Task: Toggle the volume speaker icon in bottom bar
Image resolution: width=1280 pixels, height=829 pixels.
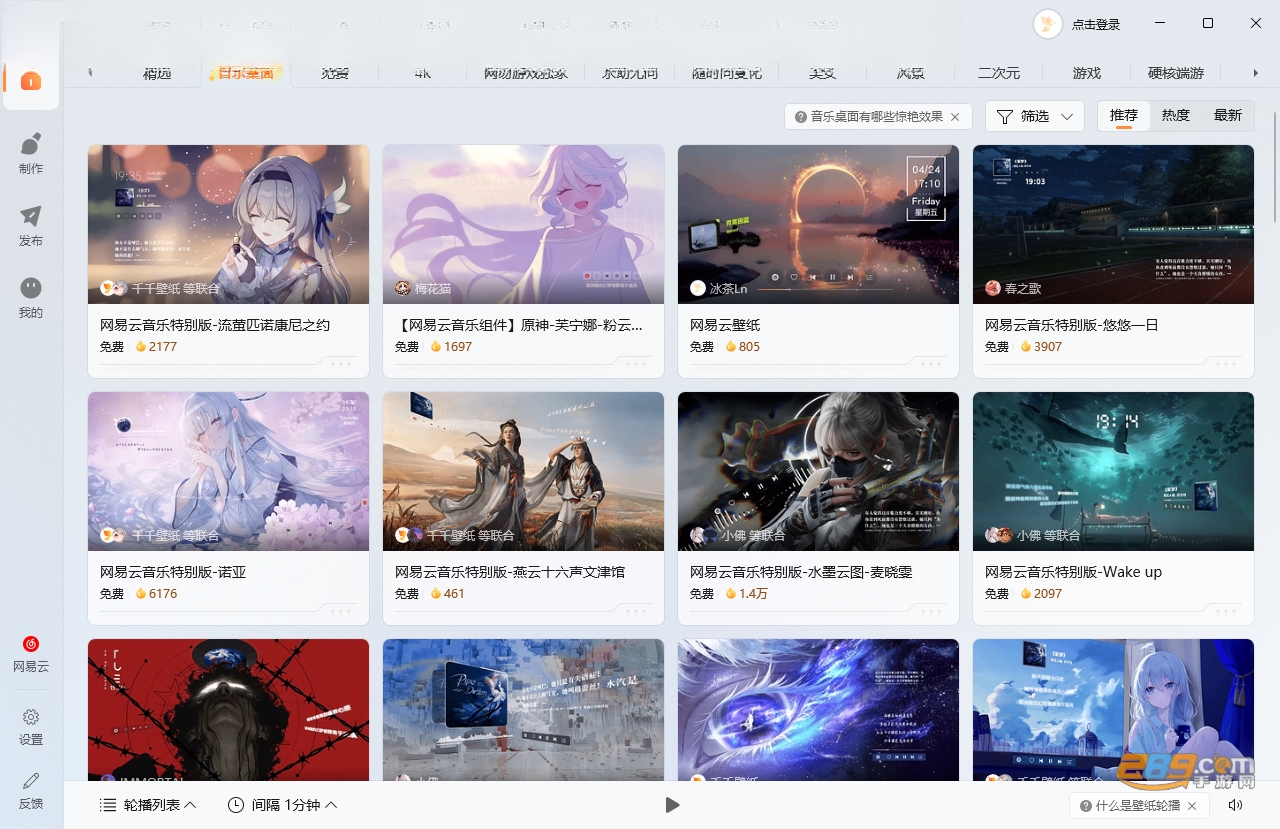Action: [x=1236, y=805]
